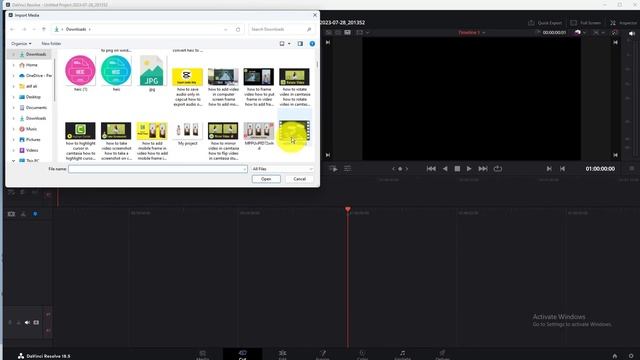
Task: Open the viewer options lines icon
Action: tap(347, 169)
